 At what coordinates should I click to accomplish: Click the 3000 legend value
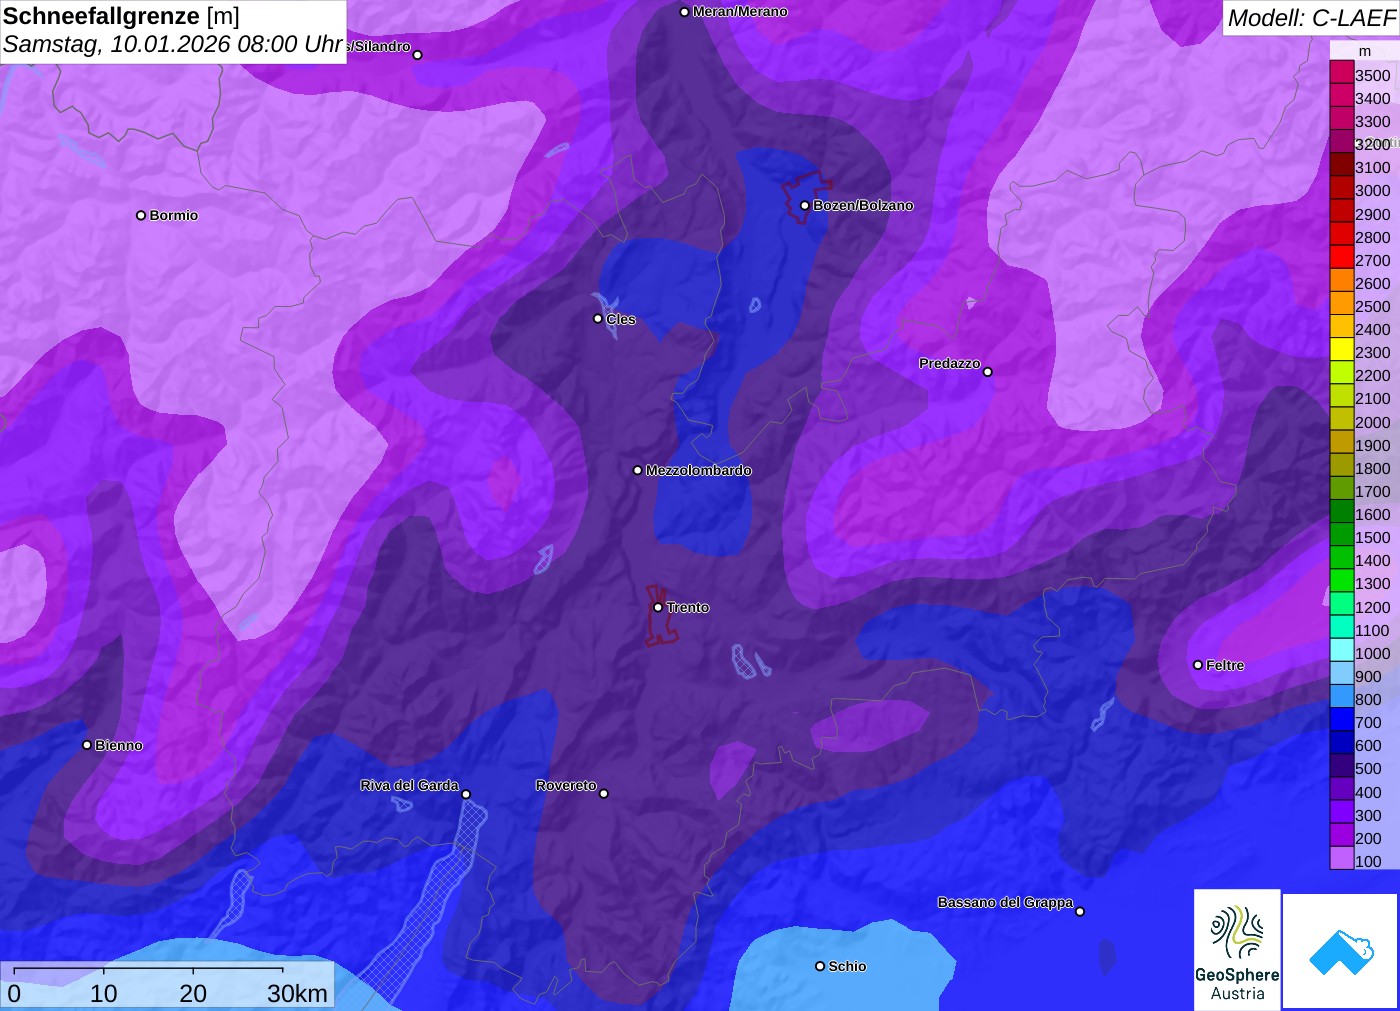pyautogui.click(x=1373, y=190)
